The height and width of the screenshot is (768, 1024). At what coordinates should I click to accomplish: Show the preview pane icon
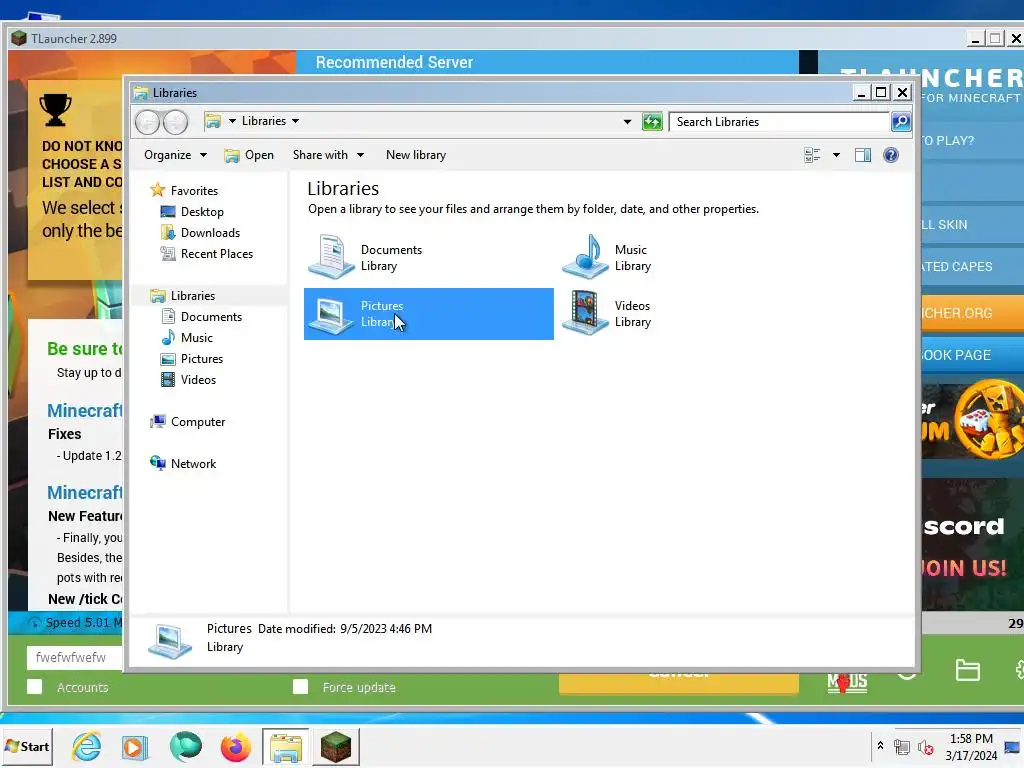863,155
